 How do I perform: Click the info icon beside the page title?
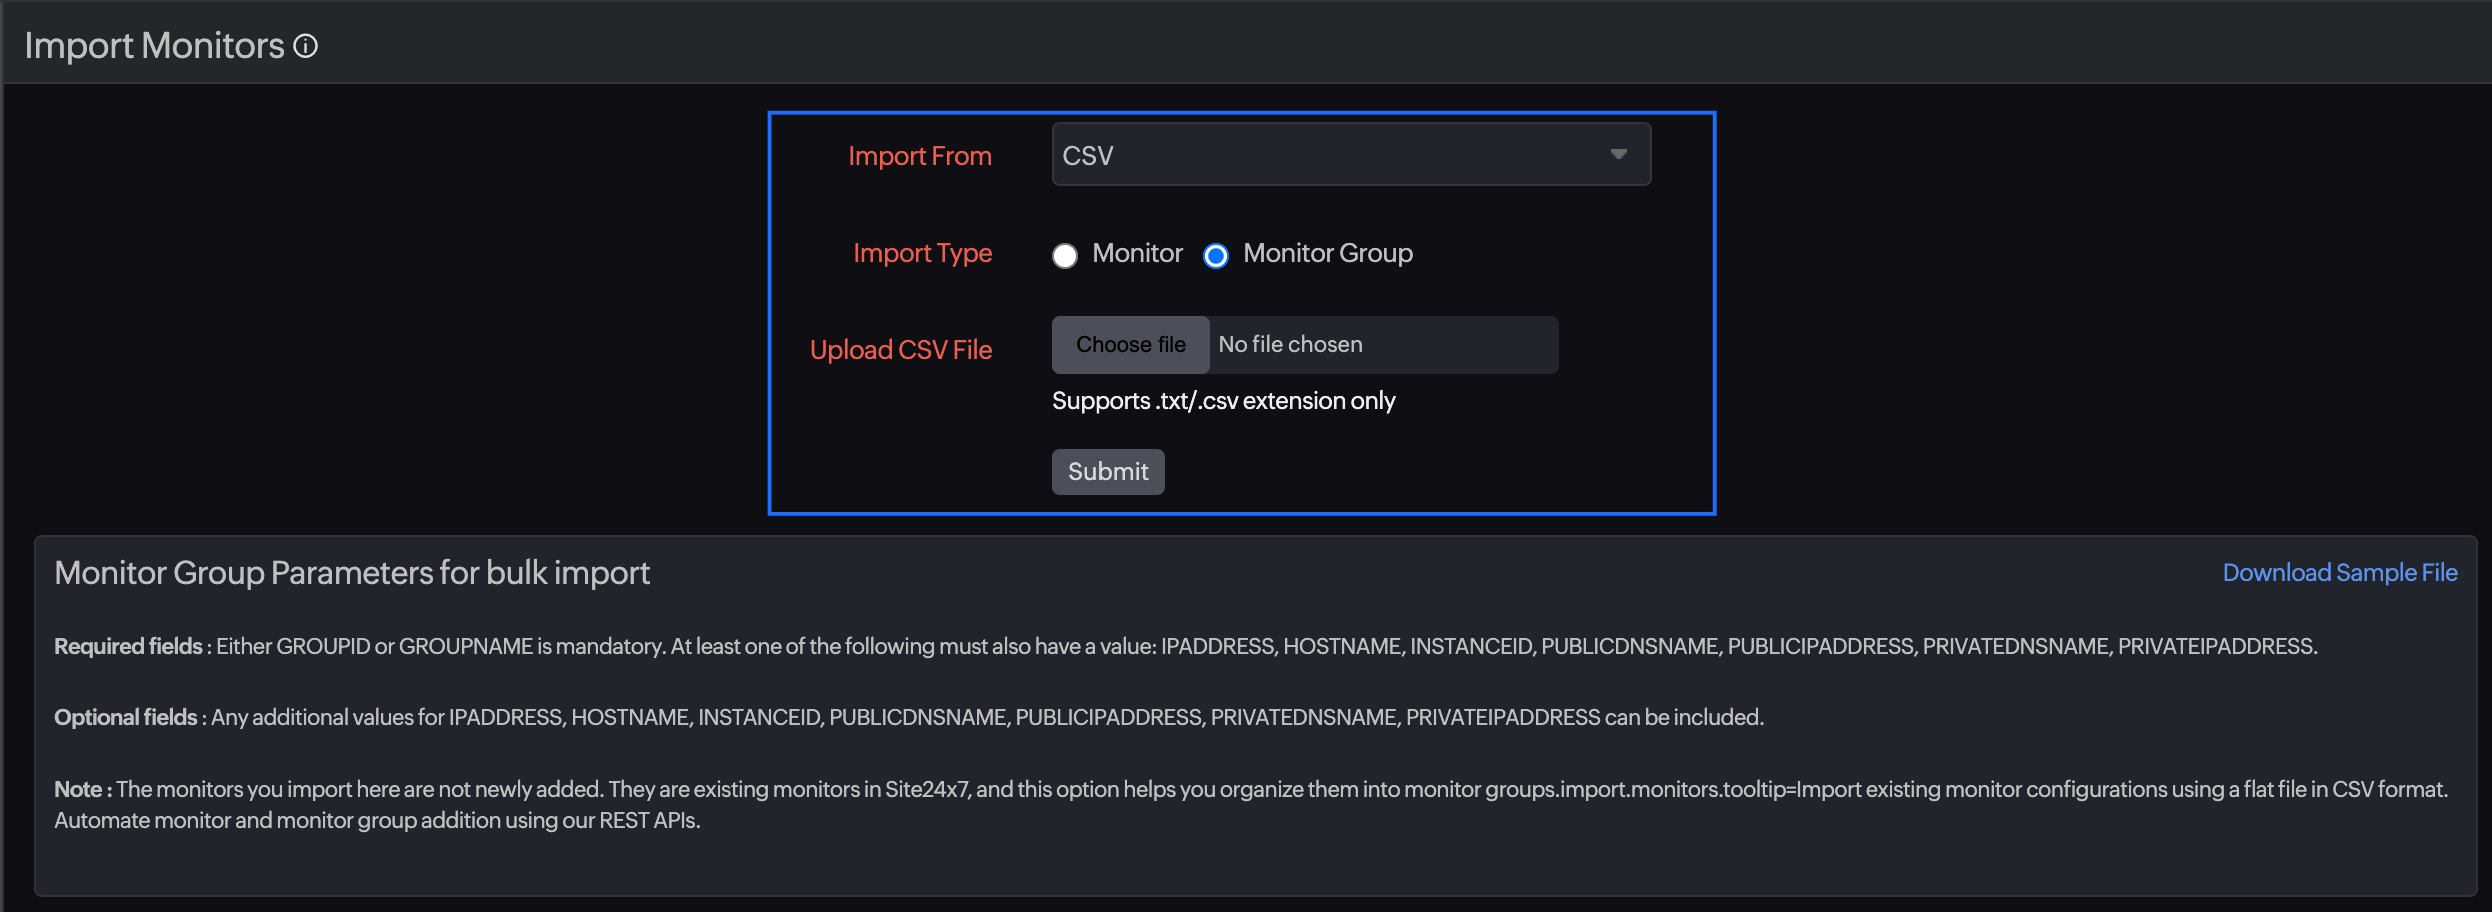[306, 44]
